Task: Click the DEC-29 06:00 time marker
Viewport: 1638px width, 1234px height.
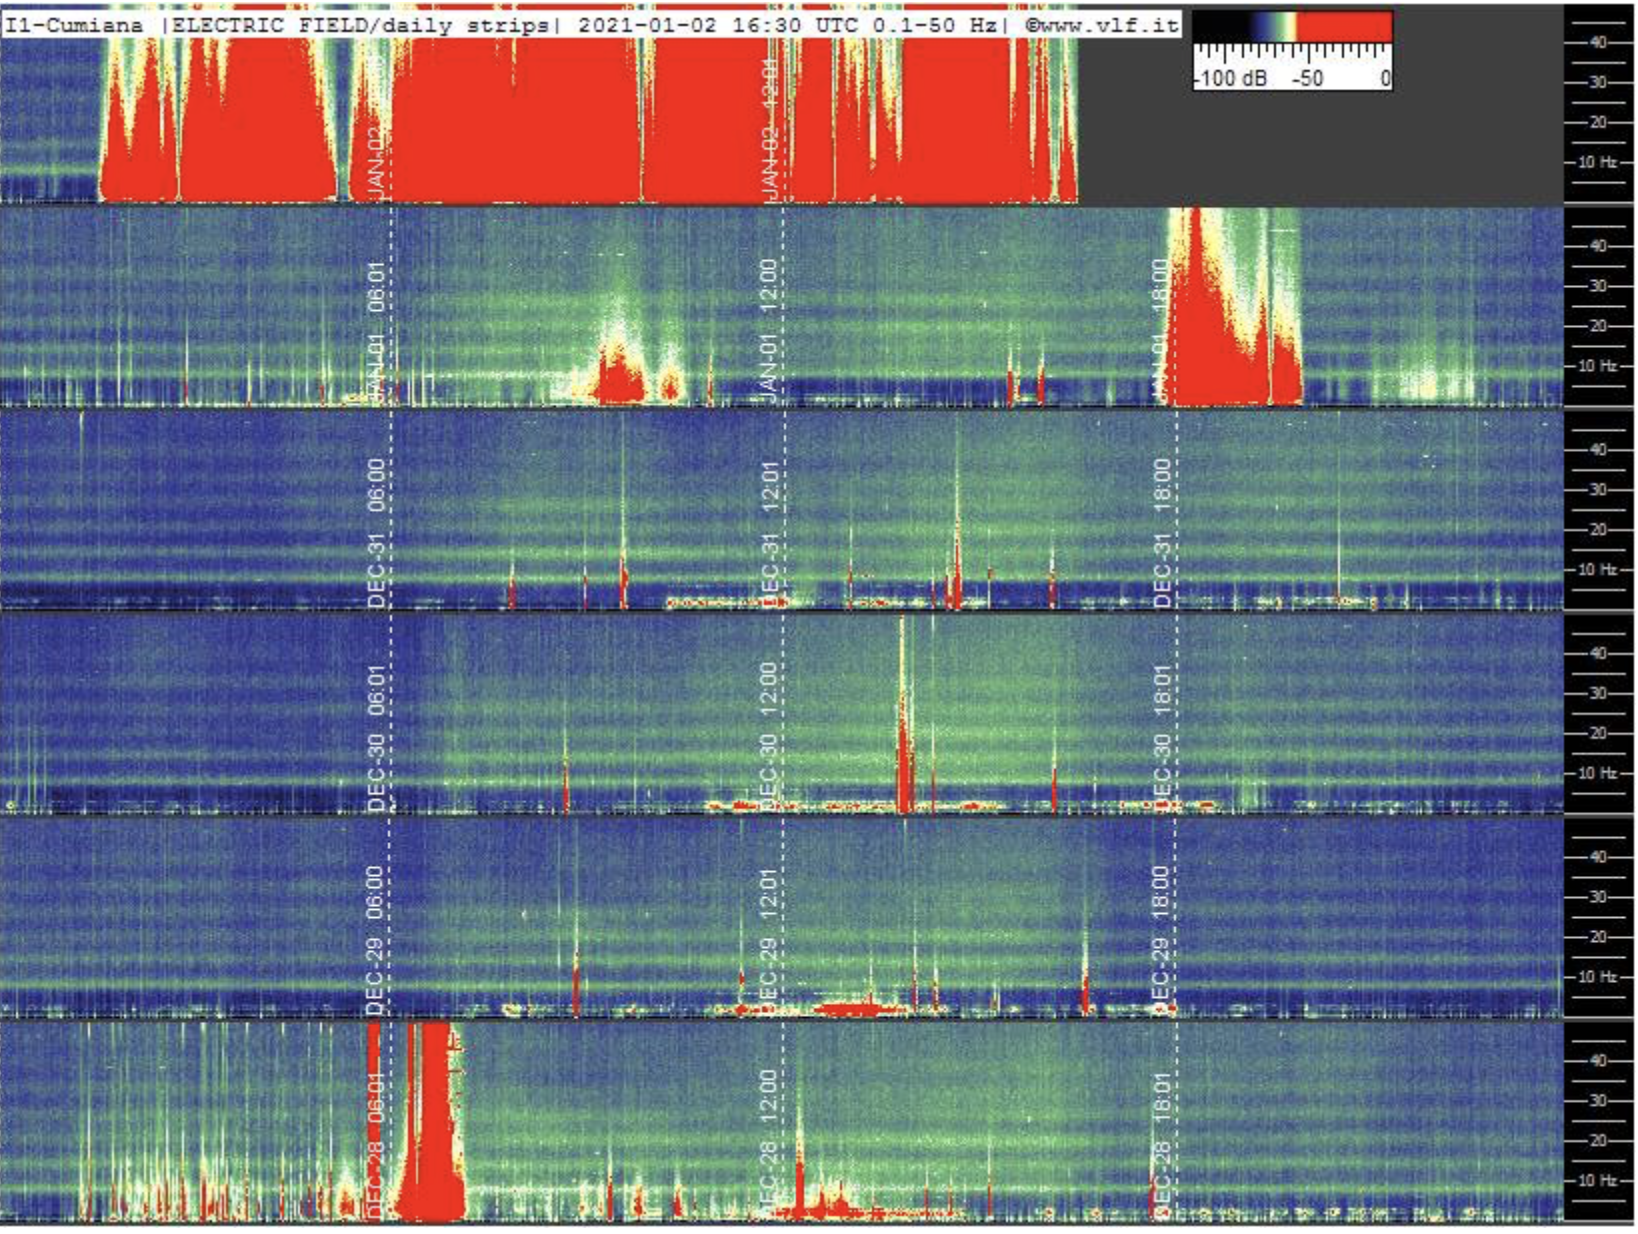Action: tap(375, 940)
